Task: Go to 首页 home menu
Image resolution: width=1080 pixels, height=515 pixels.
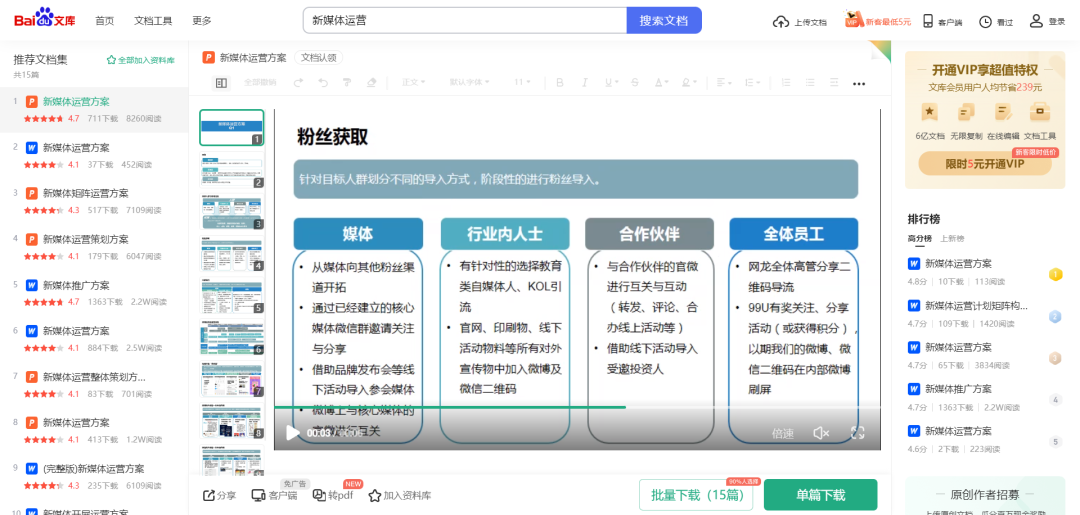Action: [105, 21]
